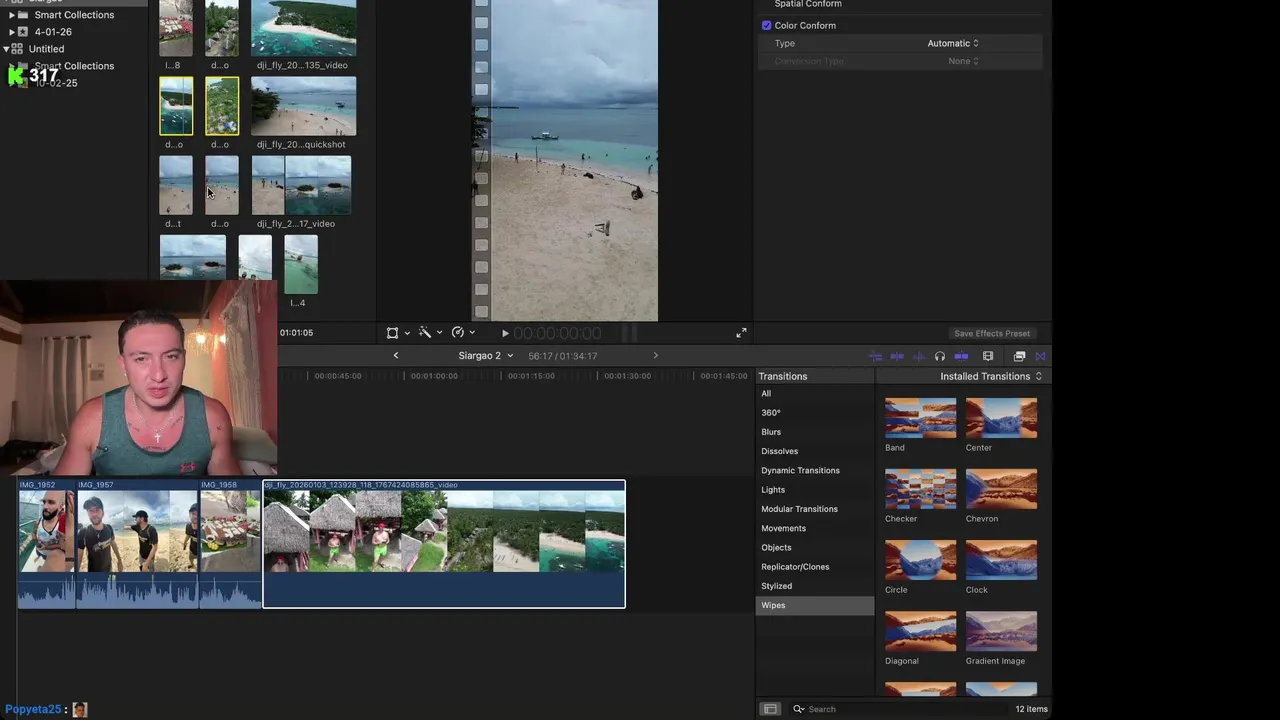Select the IMG_1957 timeline clip

137,544
